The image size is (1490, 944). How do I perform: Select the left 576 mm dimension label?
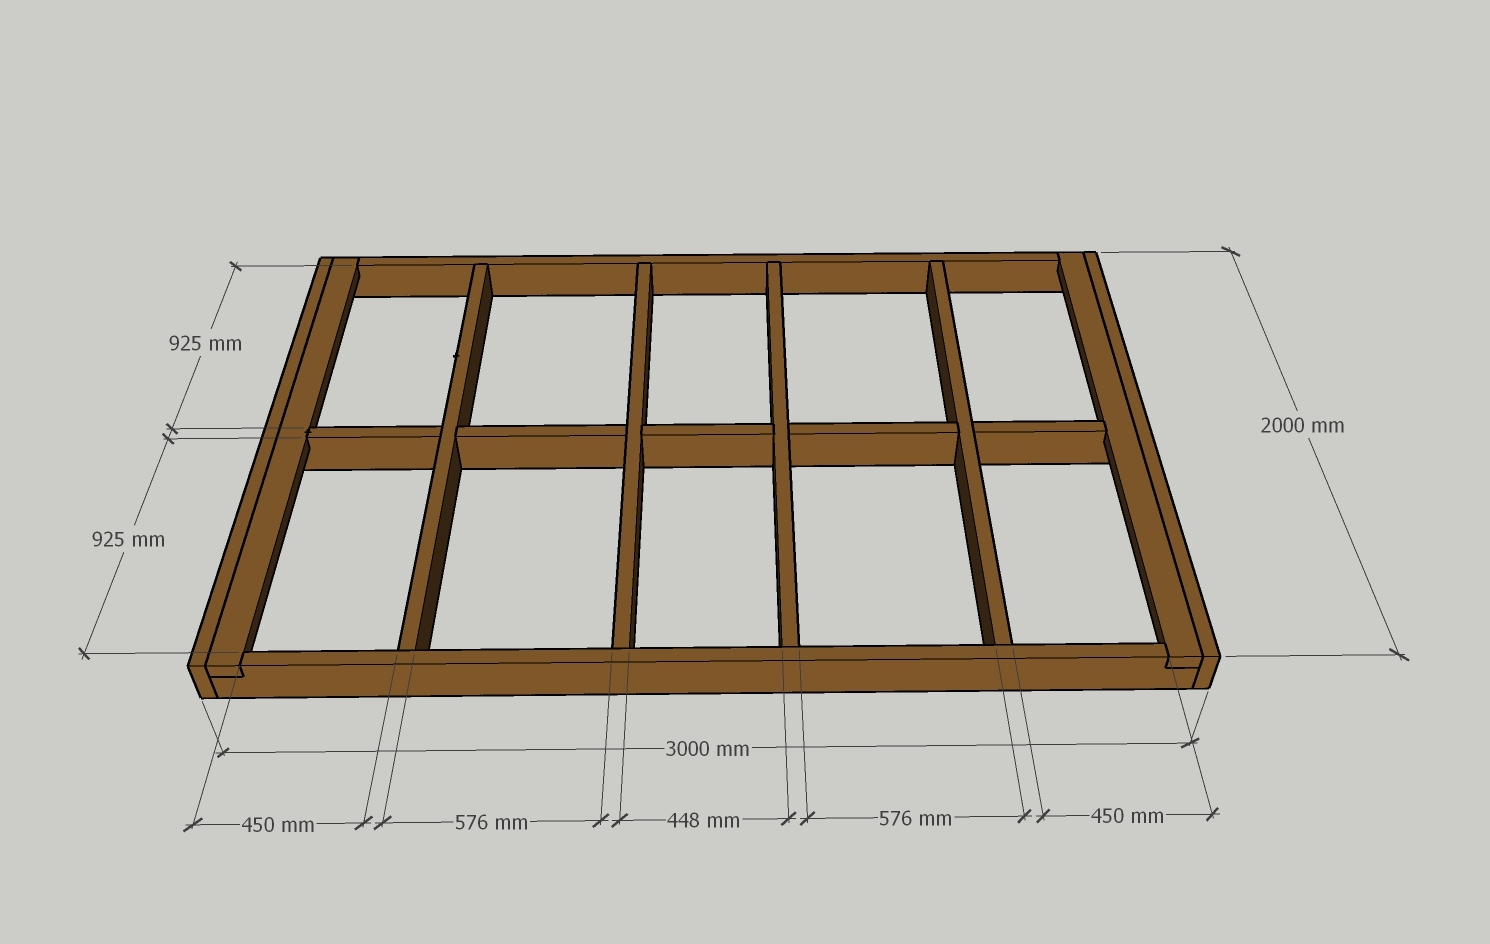[491, 823]
